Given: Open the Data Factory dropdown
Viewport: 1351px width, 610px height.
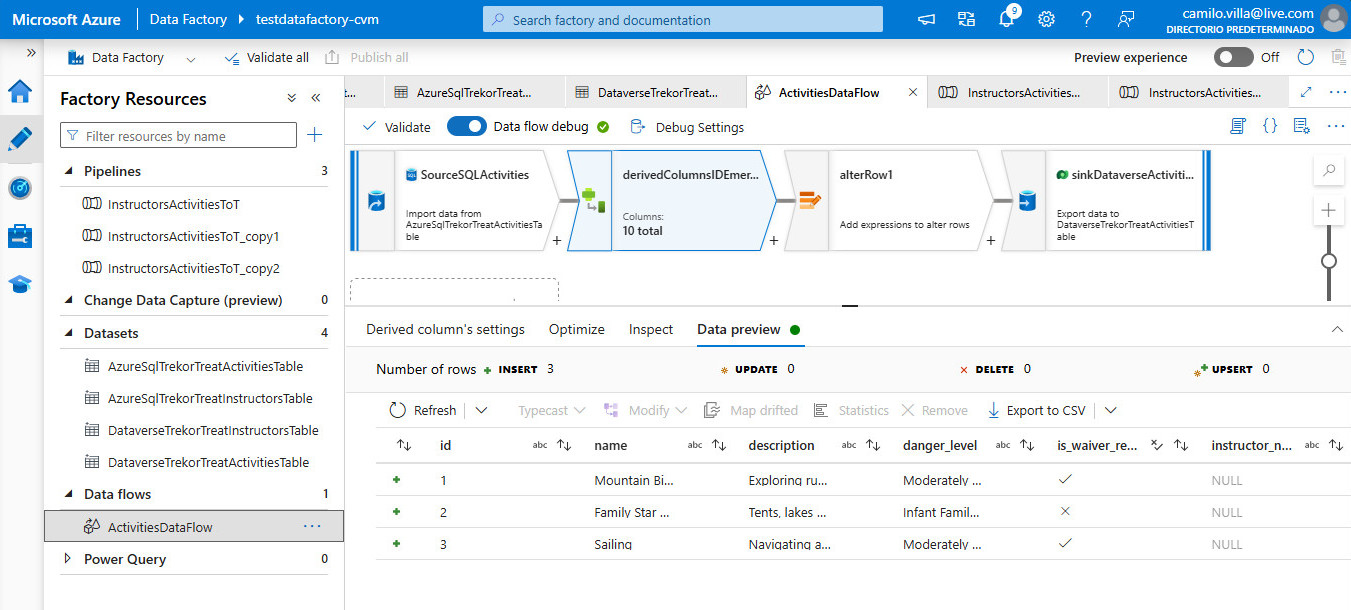Looking at the screenshot, I should (x=131, y=58).
